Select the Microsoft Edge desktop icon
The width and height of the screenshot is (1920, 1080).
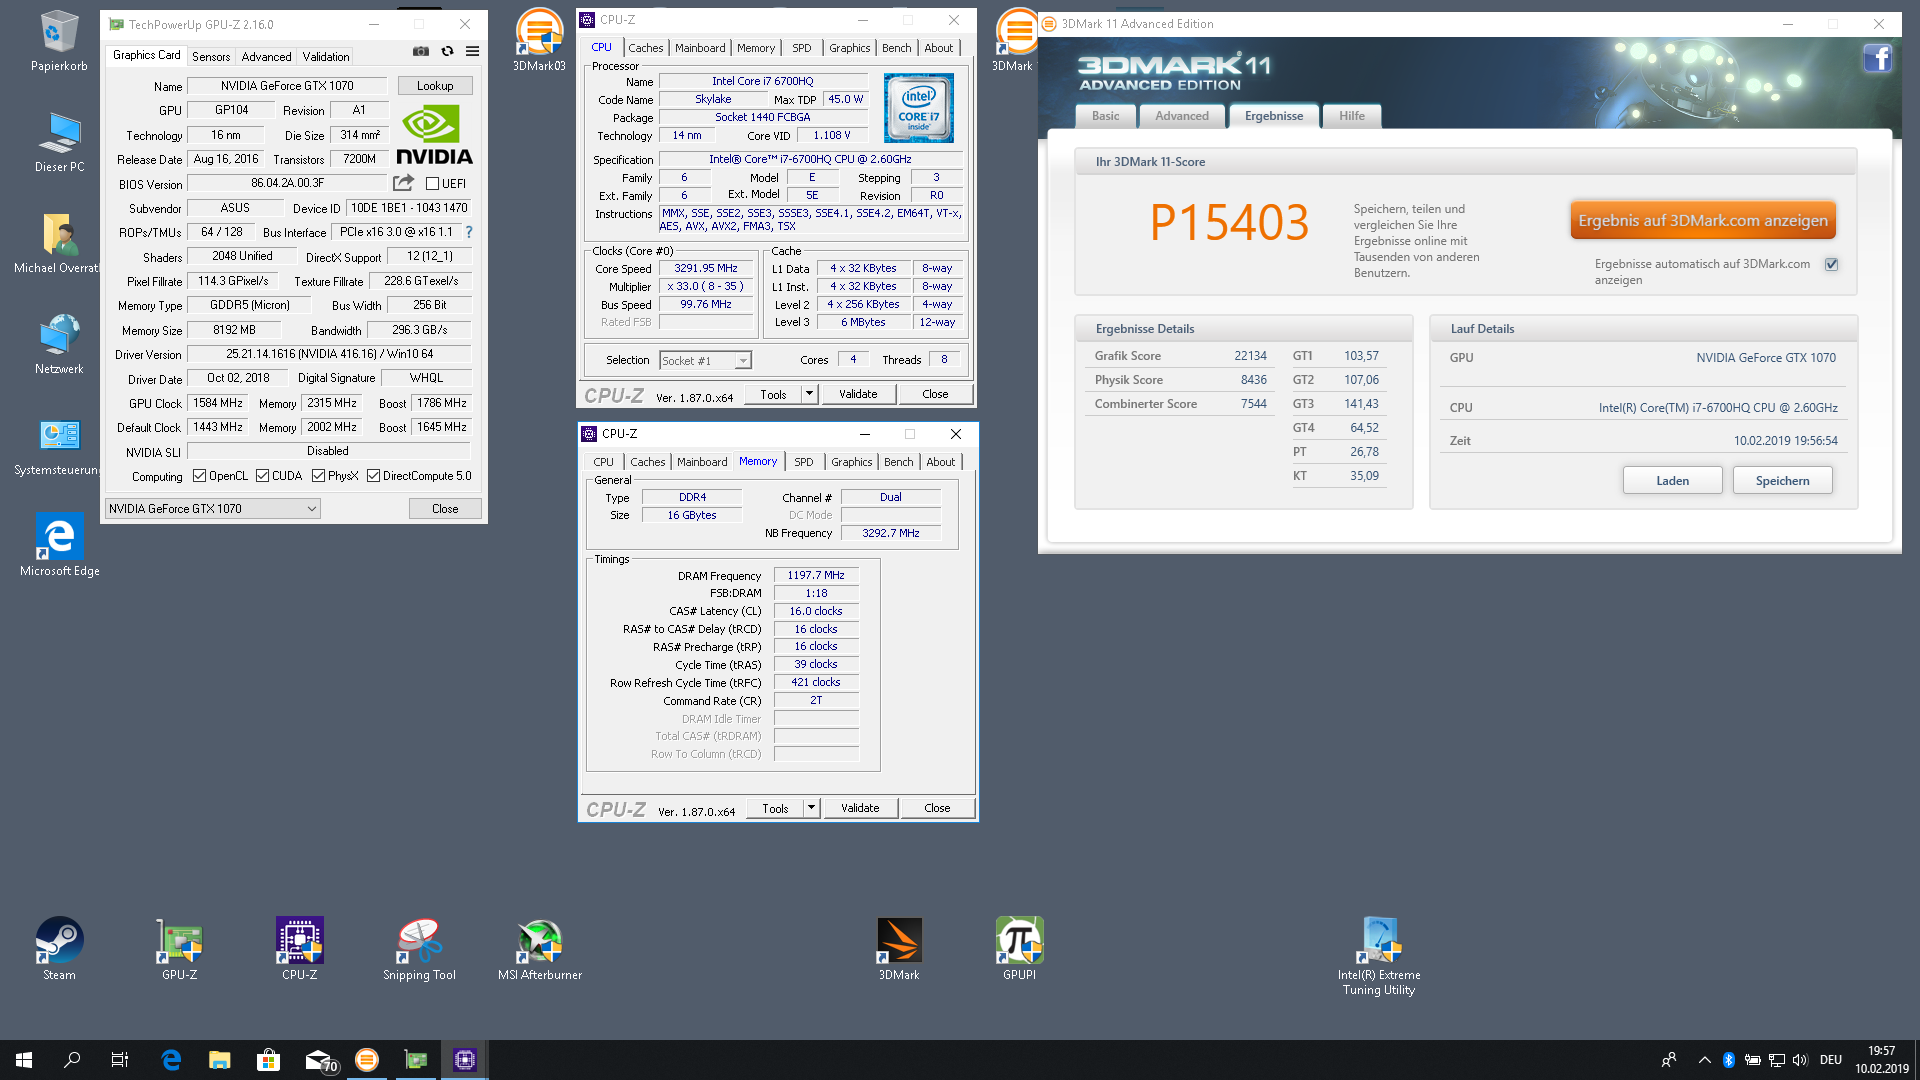(x=59, y=546)
